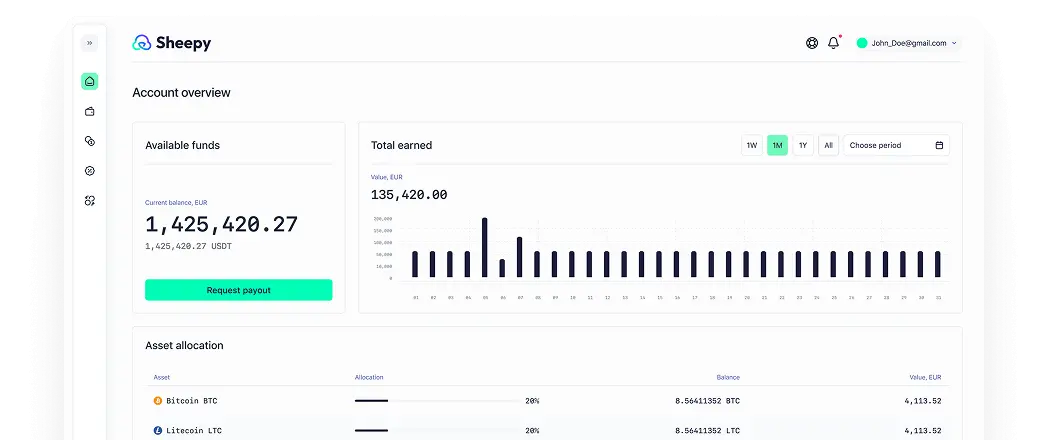
Task: Open the Choose period date picker
Action: (x=895, y=146)
